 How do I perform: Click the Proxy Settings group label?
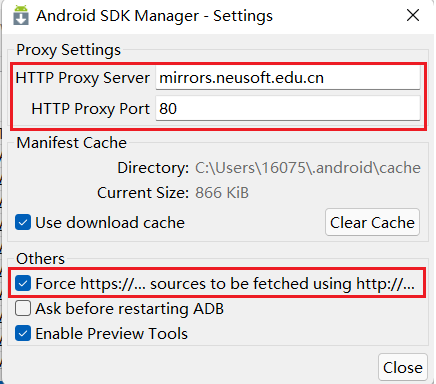point(68,50)
